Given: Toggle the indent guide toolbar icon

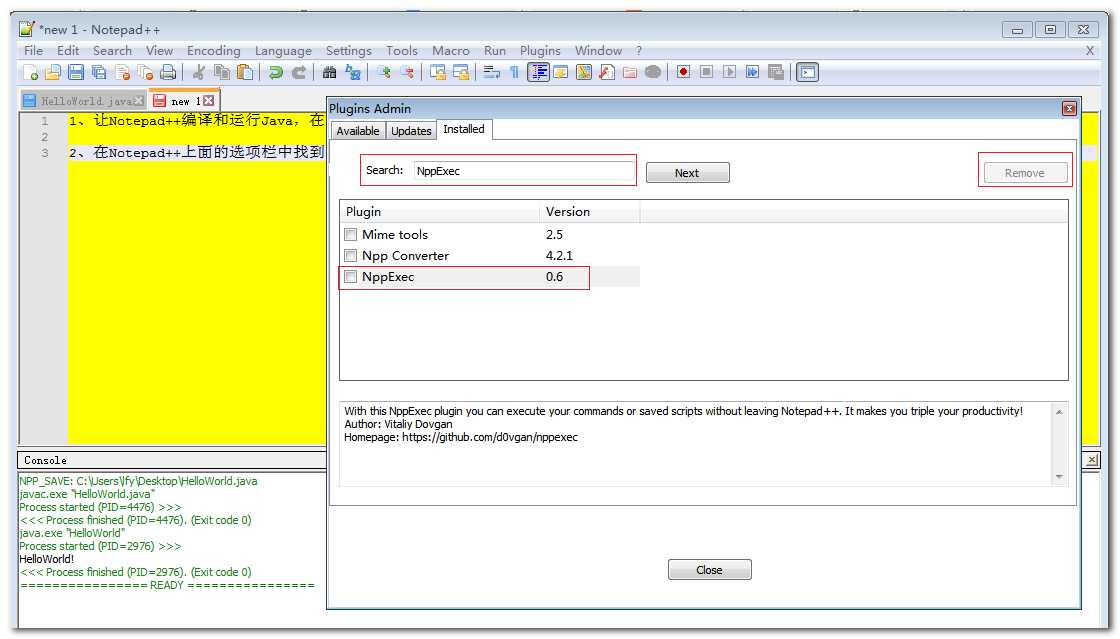Looking at the screenshot, I should point(538,72).
